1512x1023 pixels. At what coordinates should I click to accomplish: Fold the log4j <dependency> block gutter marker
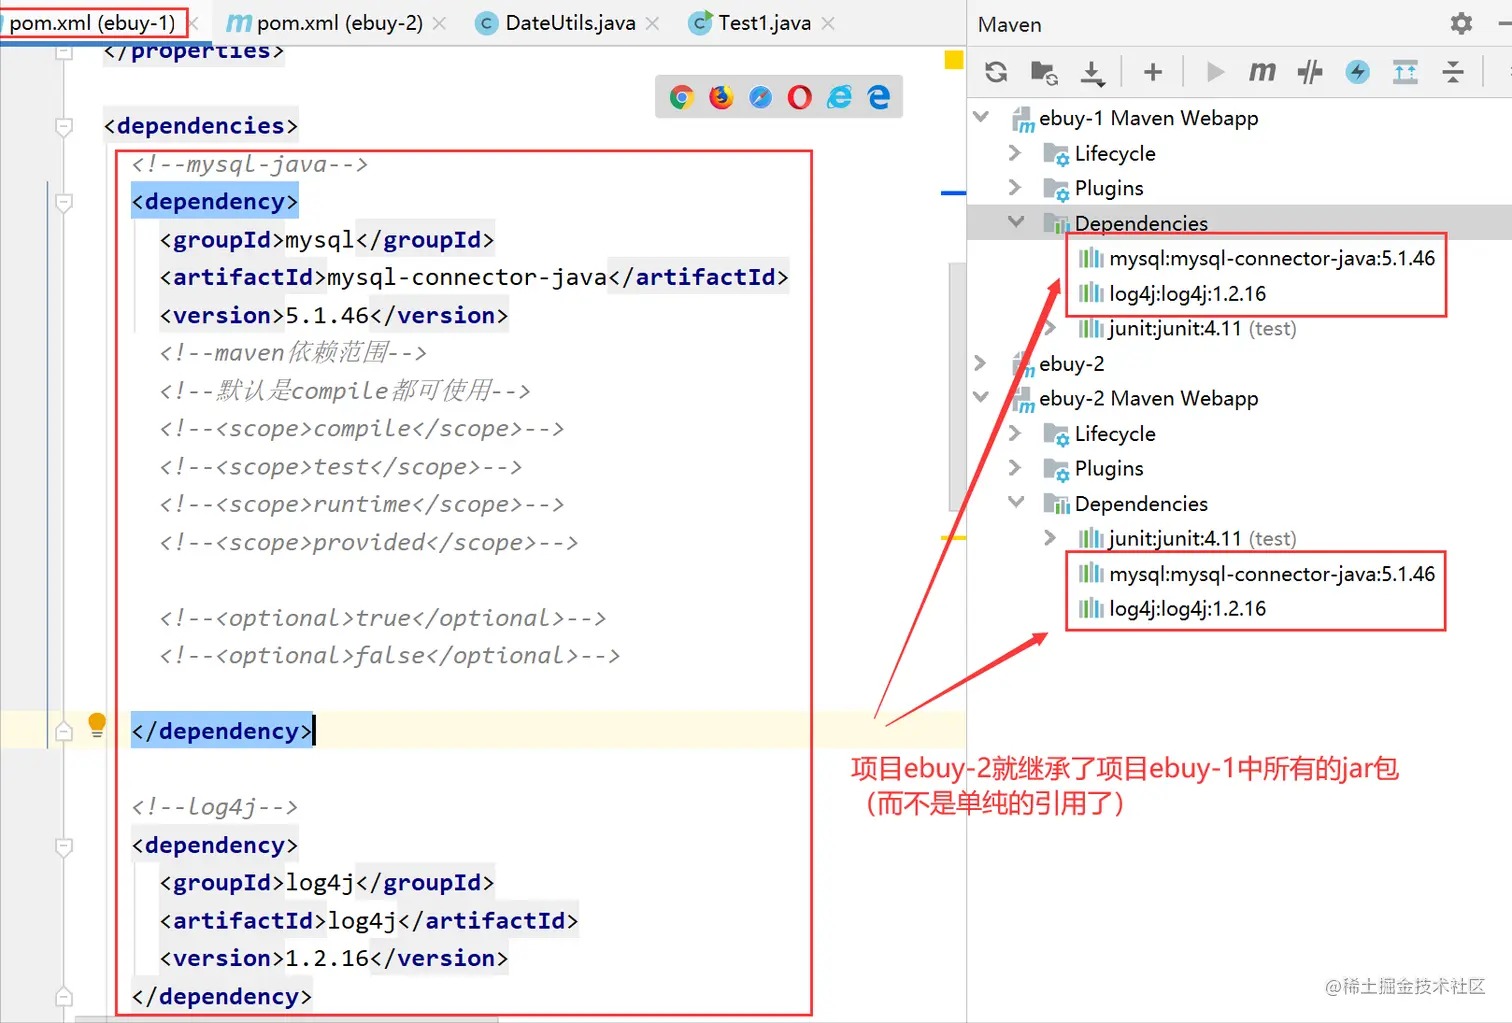(x=64, y=846)
